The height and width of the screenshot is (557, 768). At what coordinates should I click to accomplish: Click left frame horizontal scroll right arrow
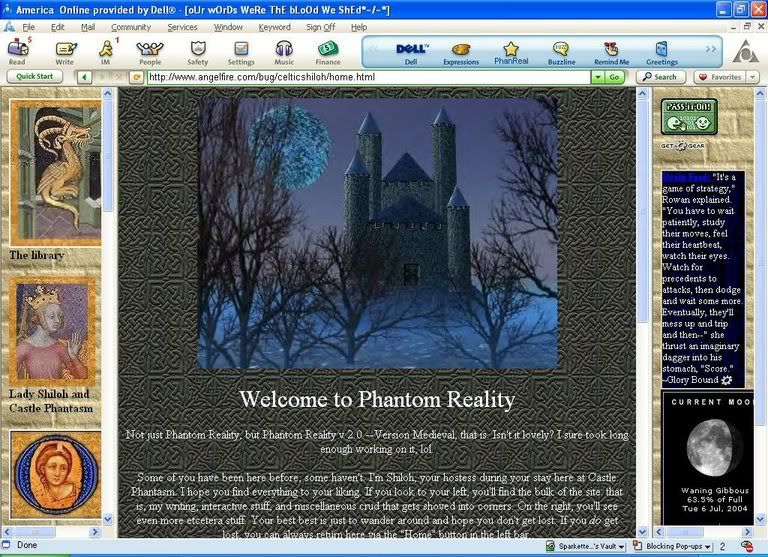tap(95, 532)
